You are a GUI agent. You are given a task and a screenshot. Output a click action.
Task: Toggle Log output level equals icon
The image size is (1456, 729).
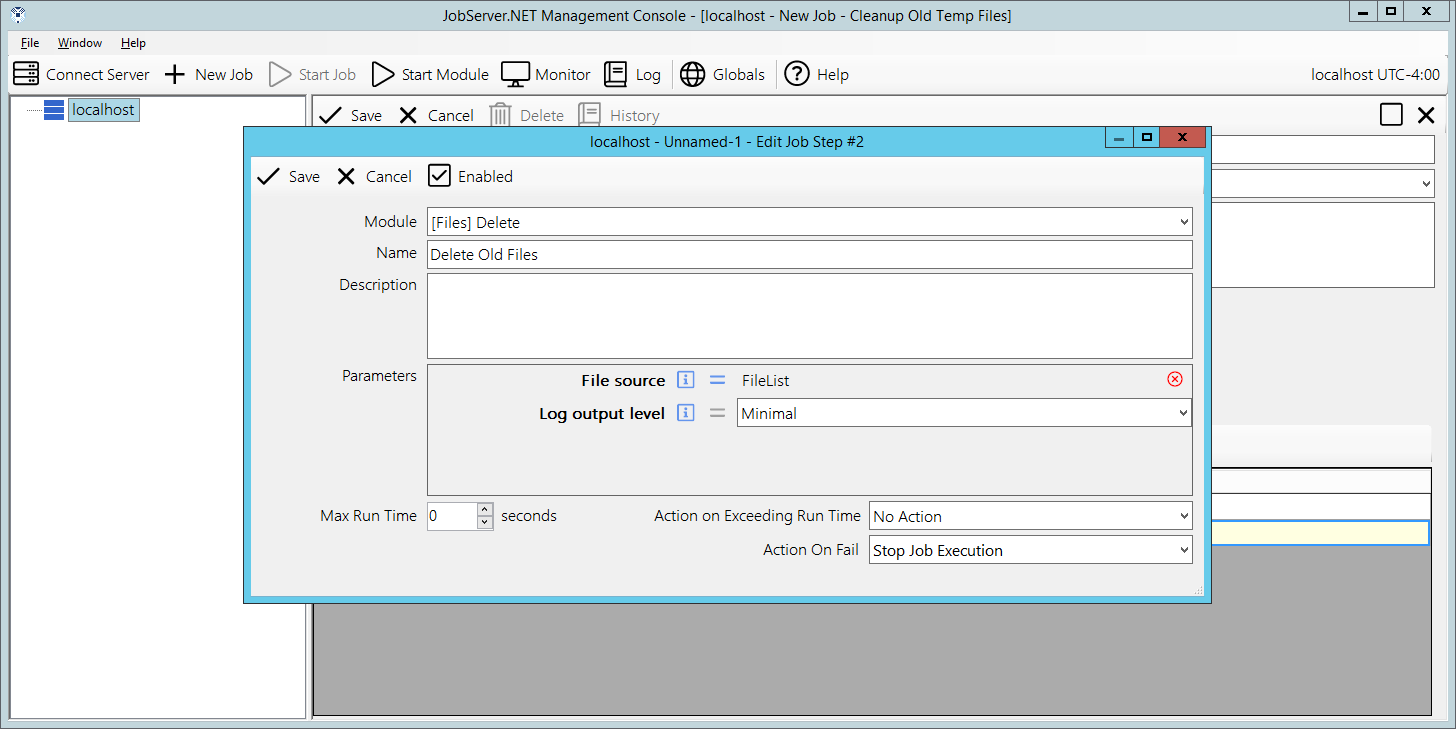[x=717, y=413]
